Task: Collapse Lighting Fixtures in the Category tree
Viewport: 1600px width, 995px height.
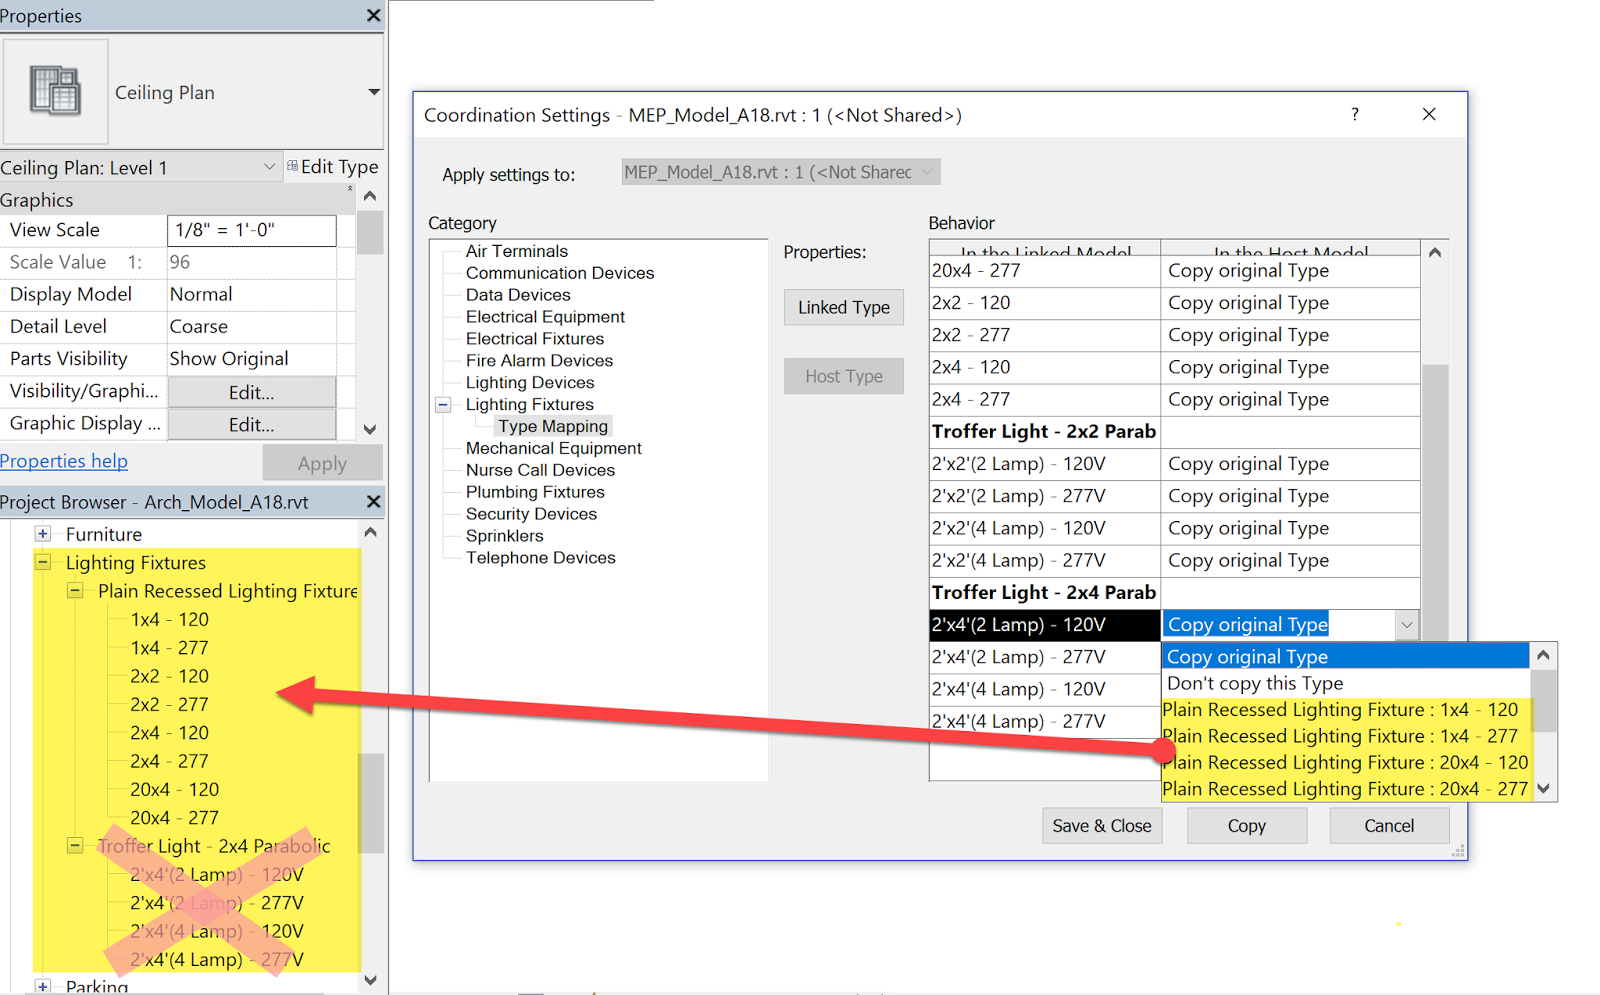Action: (x=443, y=404)
